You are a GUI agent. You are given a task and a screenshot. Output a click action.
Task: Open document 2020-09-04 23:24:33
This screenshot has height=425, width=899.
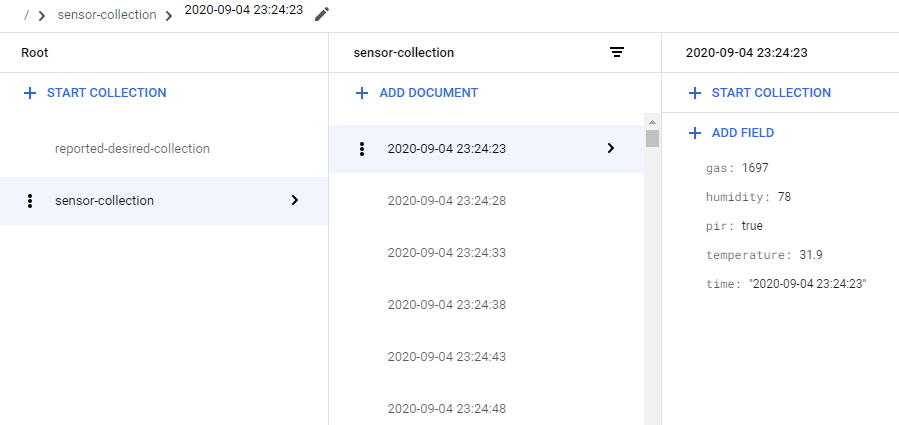click(x=446, y=253)
